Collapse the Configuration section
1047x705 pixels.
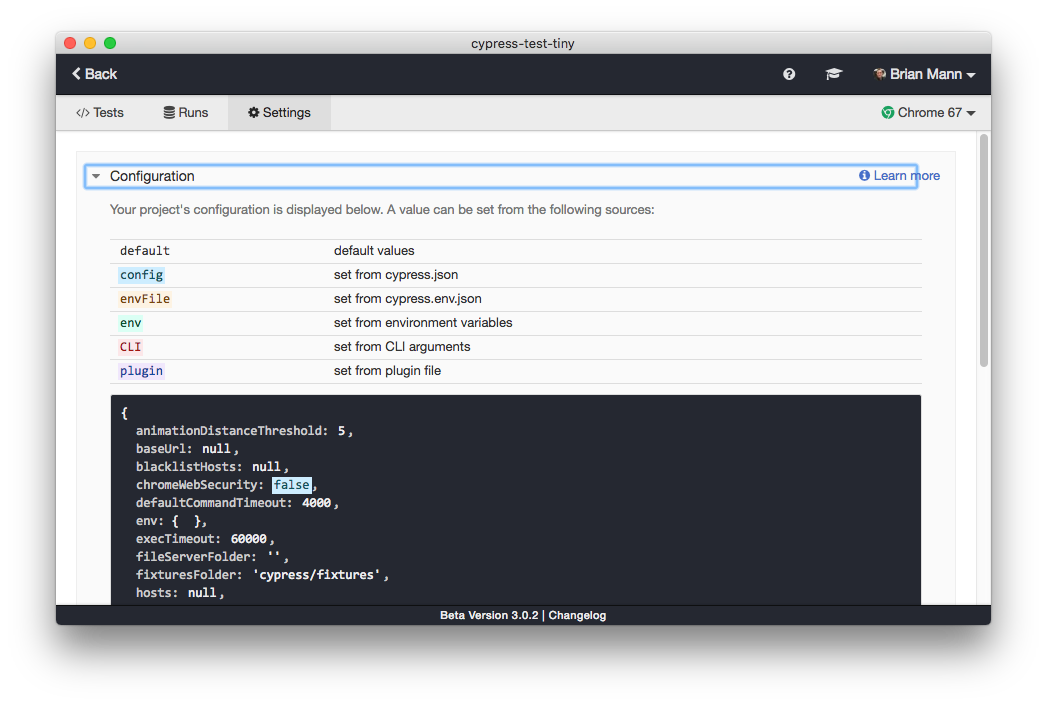(x=96, y=176)
